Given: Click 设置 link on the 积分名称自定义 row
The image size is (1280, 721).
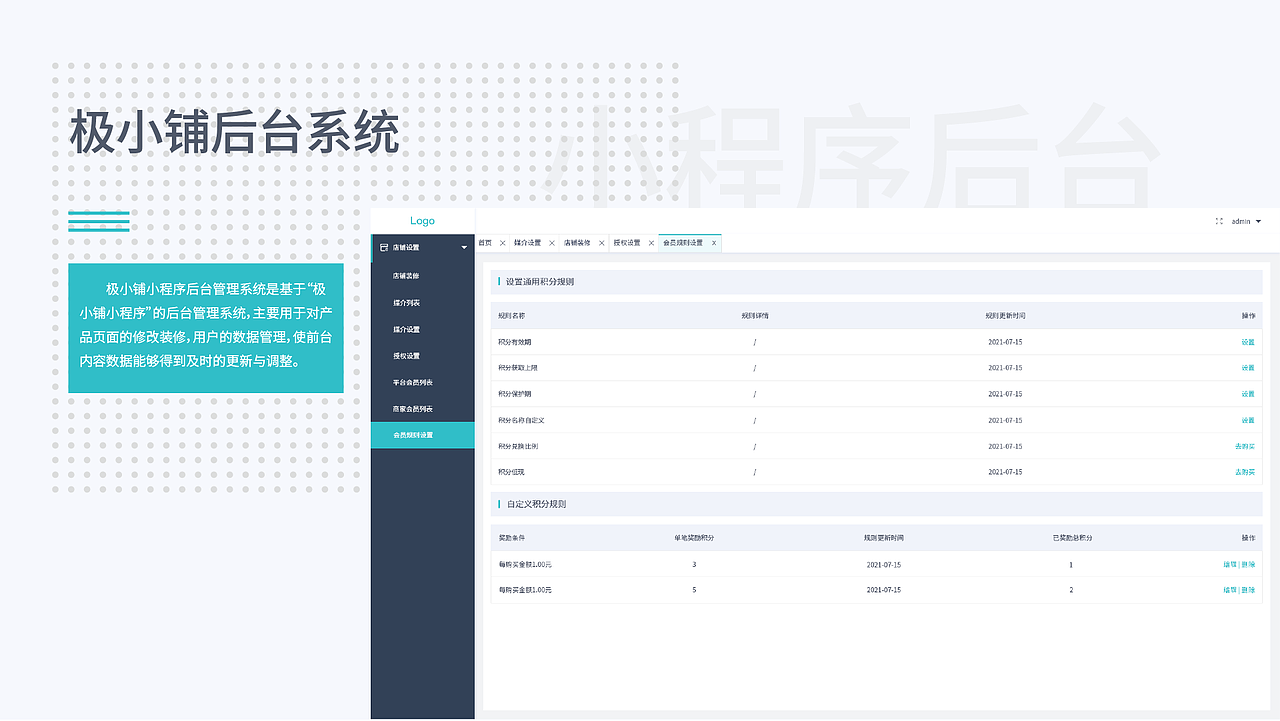Looking at the screenshot, I should (x=1248, y=419).
